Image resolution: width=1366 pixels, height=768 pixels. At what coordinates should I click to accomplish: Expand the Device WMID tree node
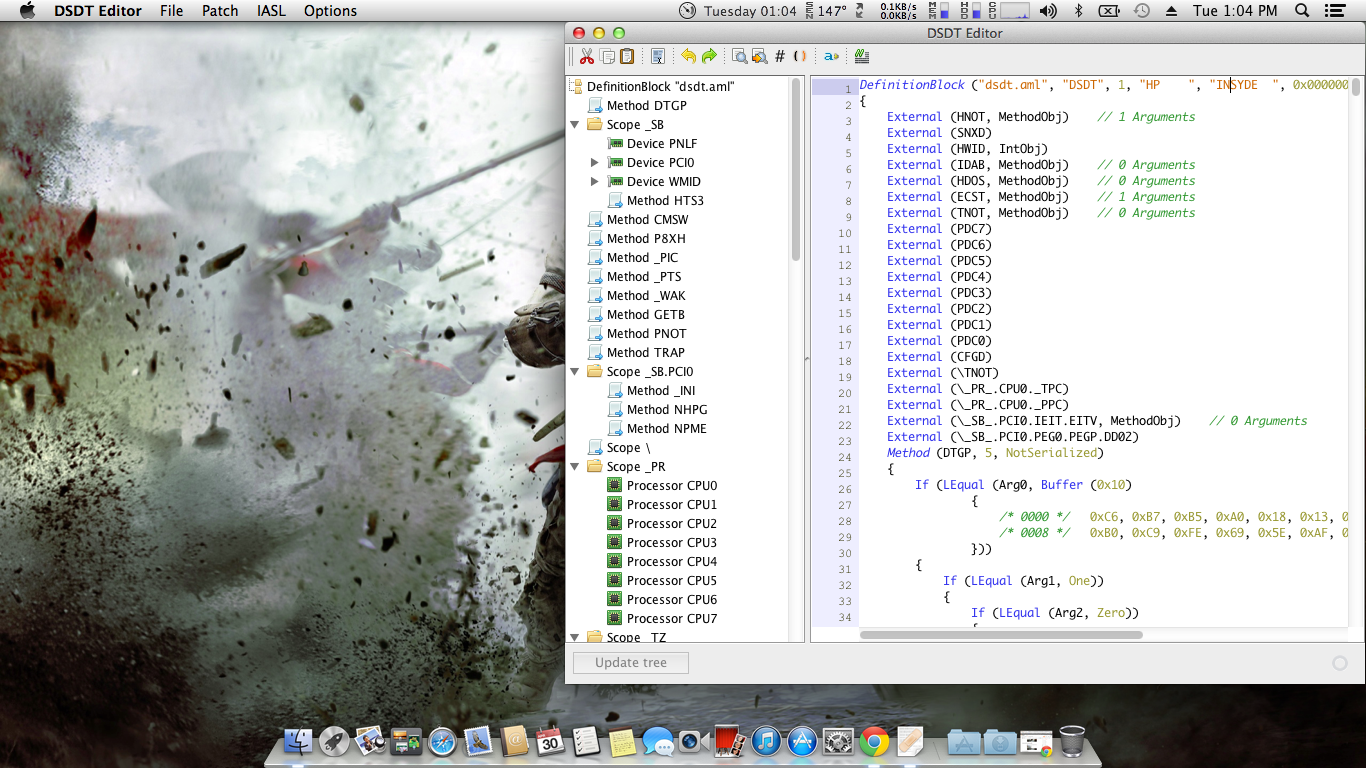click(x=595, y=181)
